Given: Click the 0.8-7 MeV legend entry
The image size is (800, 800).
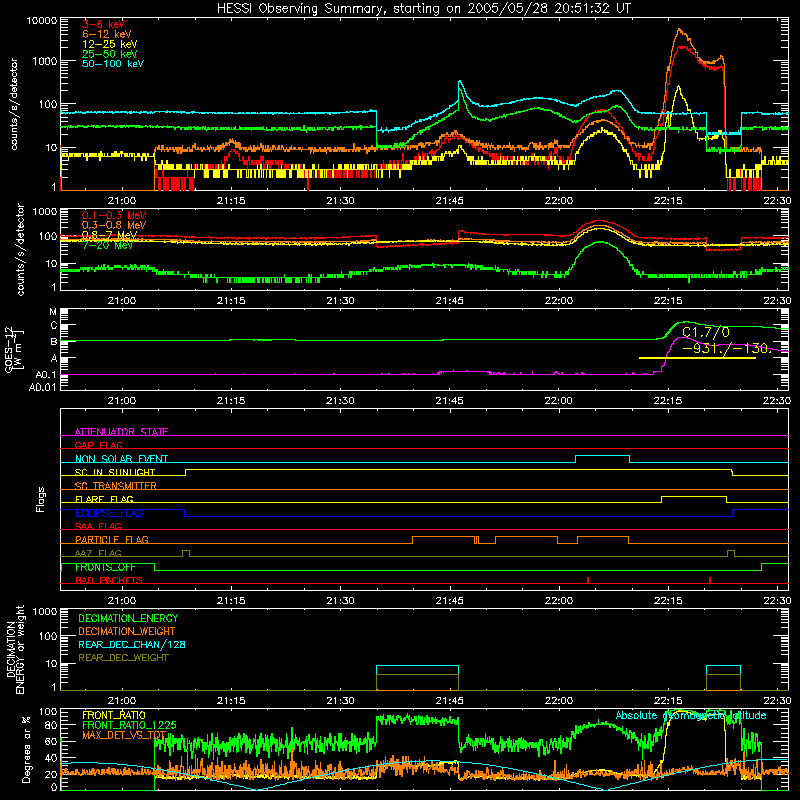Looking at the screenshot, I should (x=109, y=235).
